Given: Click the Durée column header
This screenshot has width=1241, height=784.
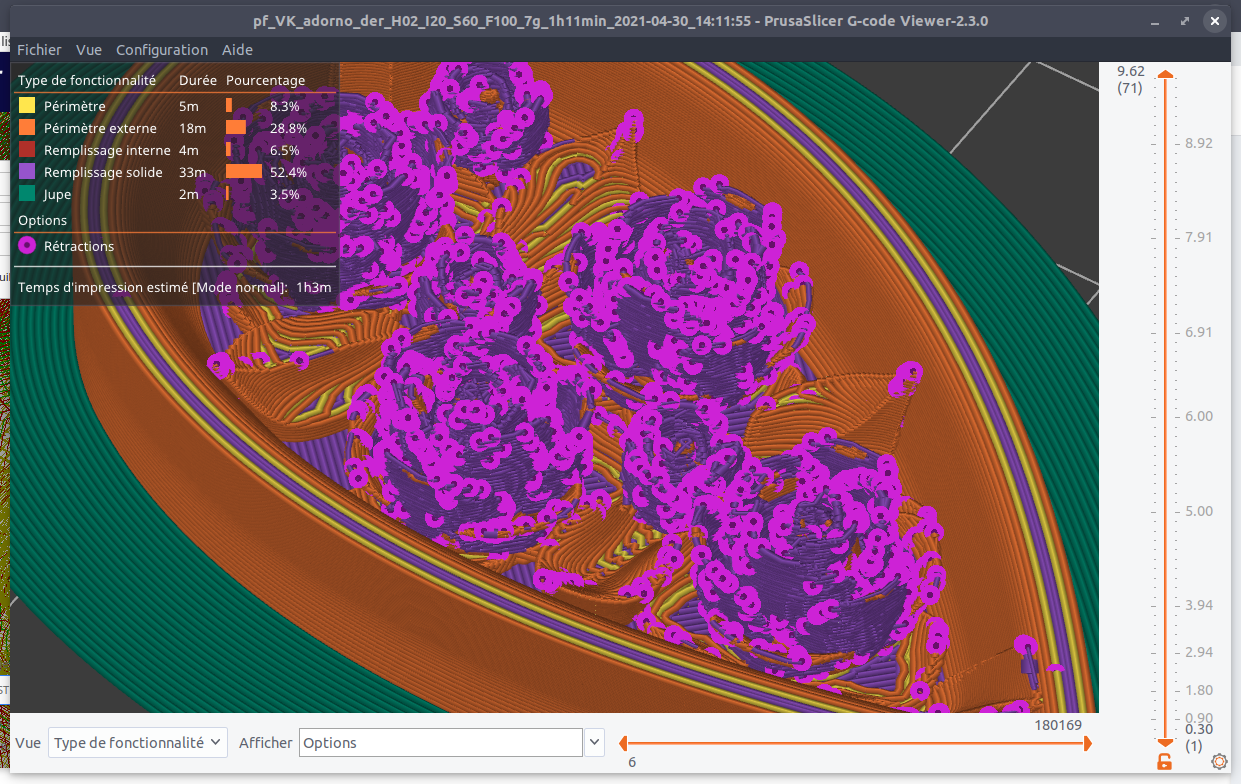Looking at the screenshot, I should 197,80.
